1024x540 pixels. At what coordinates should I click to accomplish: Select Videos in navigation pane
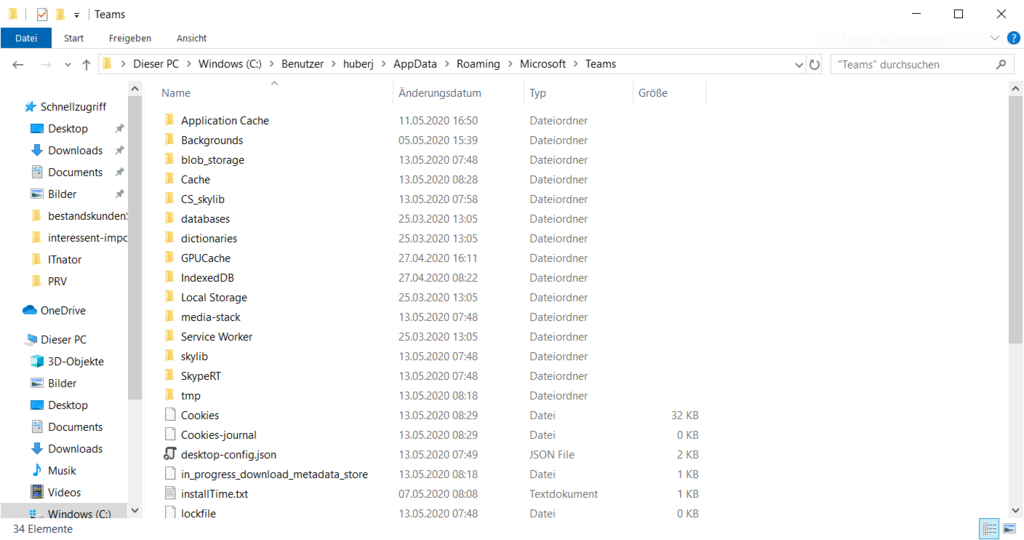[64, 492]
